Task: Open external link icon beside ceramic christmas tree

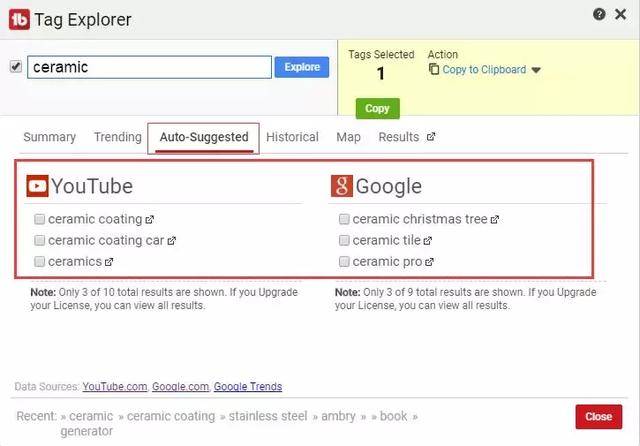Action: [x=495, y=220]
